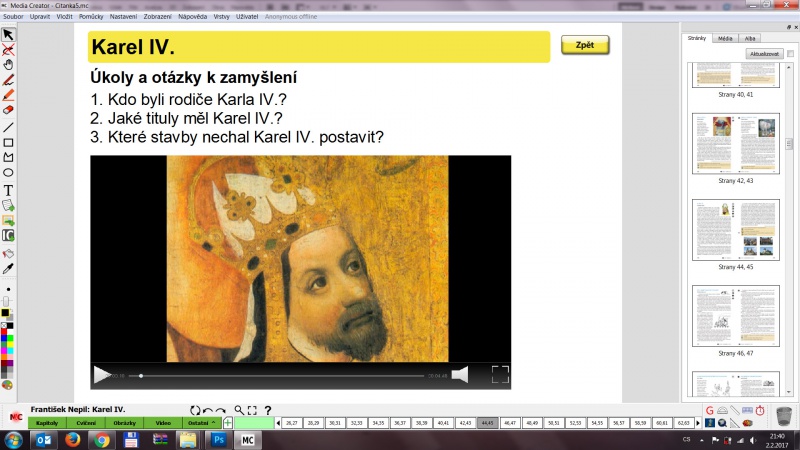Click the Aktualizovat button
Viewport: 800px width, 450px height.
click(764, 54)
